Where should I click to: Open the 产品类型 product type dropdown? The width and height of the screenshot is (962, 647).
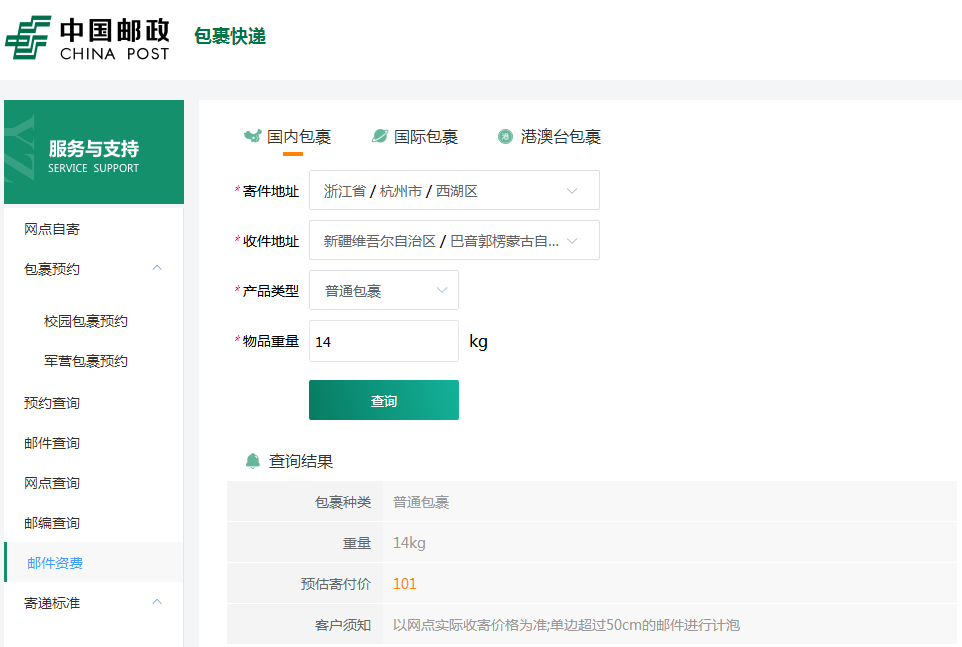(x=384, y=290)
